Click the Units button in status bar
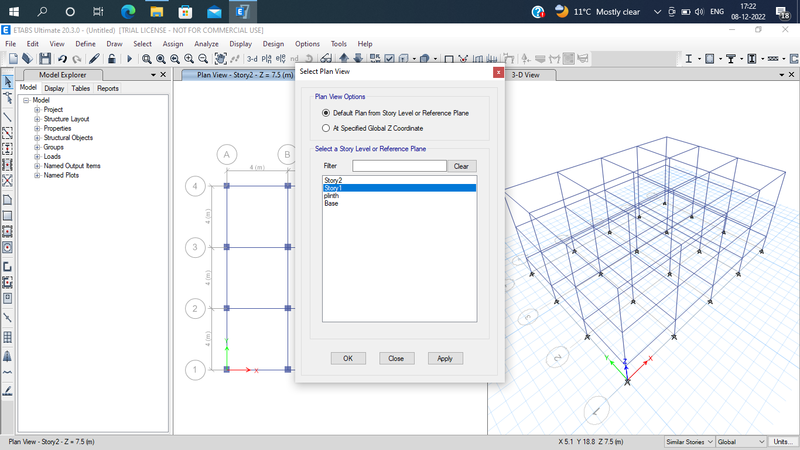 pos(783,442)
